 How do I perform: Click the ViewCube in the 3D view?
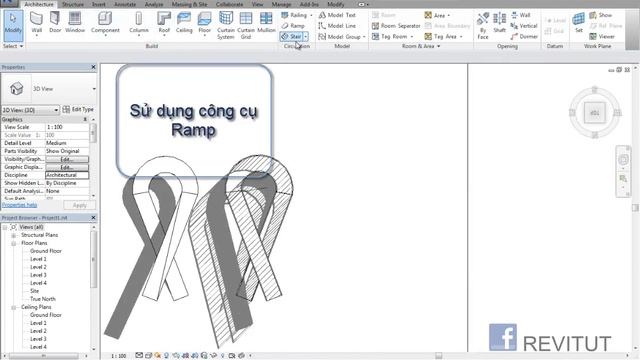coord(595,113)
